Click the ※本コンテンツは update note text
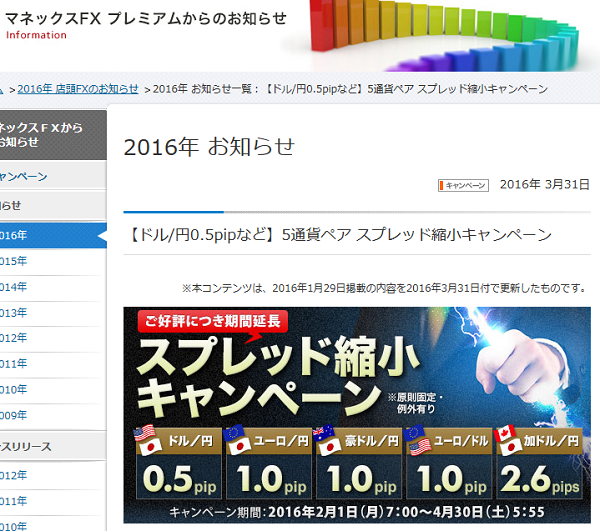Screen dimensions: 600x531 pos(384,288)
